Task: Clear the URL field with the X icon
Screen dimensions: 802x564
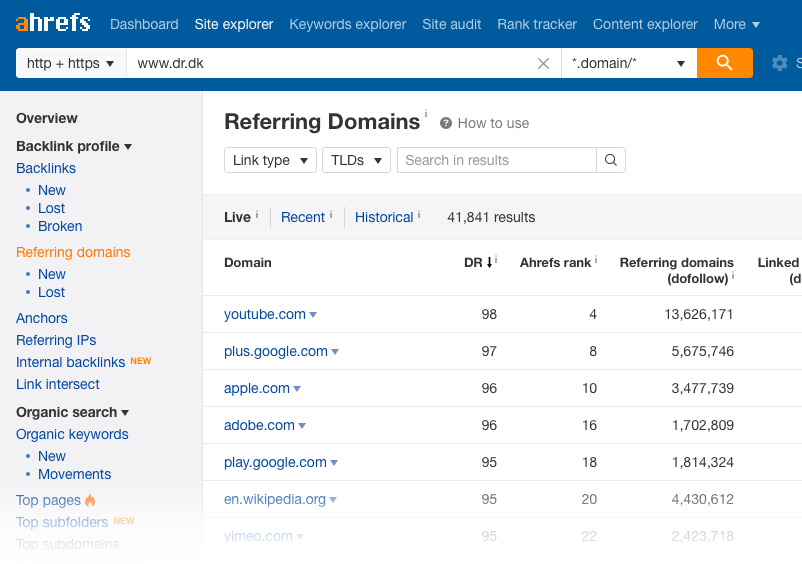Action: pos(543,63)
